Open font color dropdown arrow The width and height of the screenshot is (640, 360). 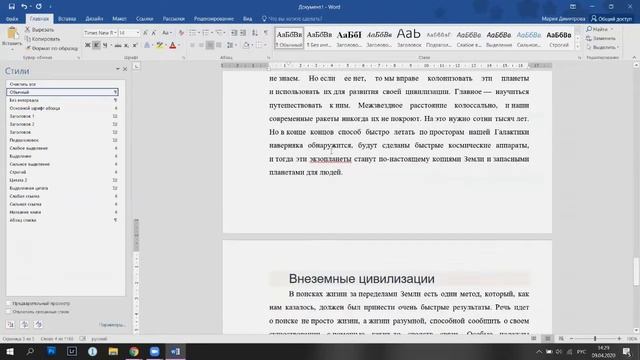click(179, 45)
